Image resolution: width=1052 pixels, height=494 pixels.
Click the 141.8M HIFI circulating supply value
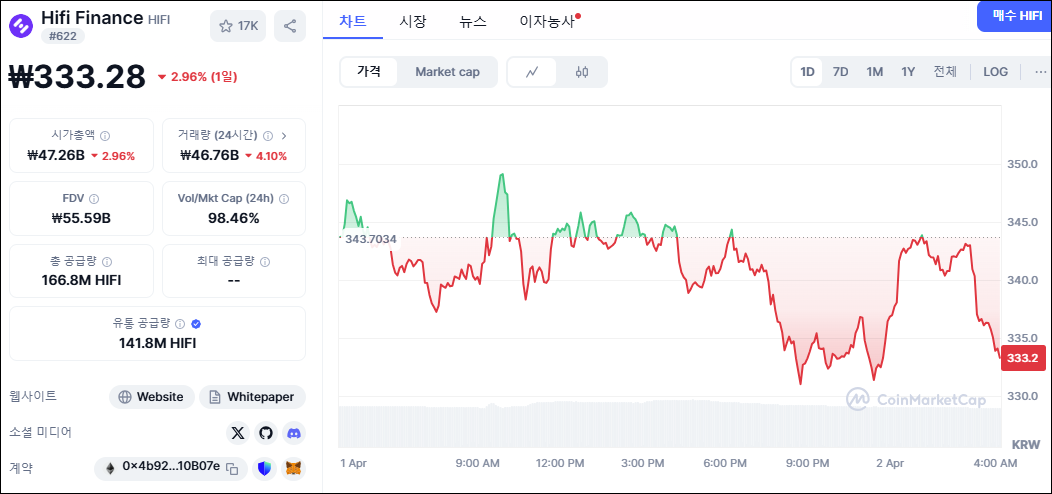(157, 343)
